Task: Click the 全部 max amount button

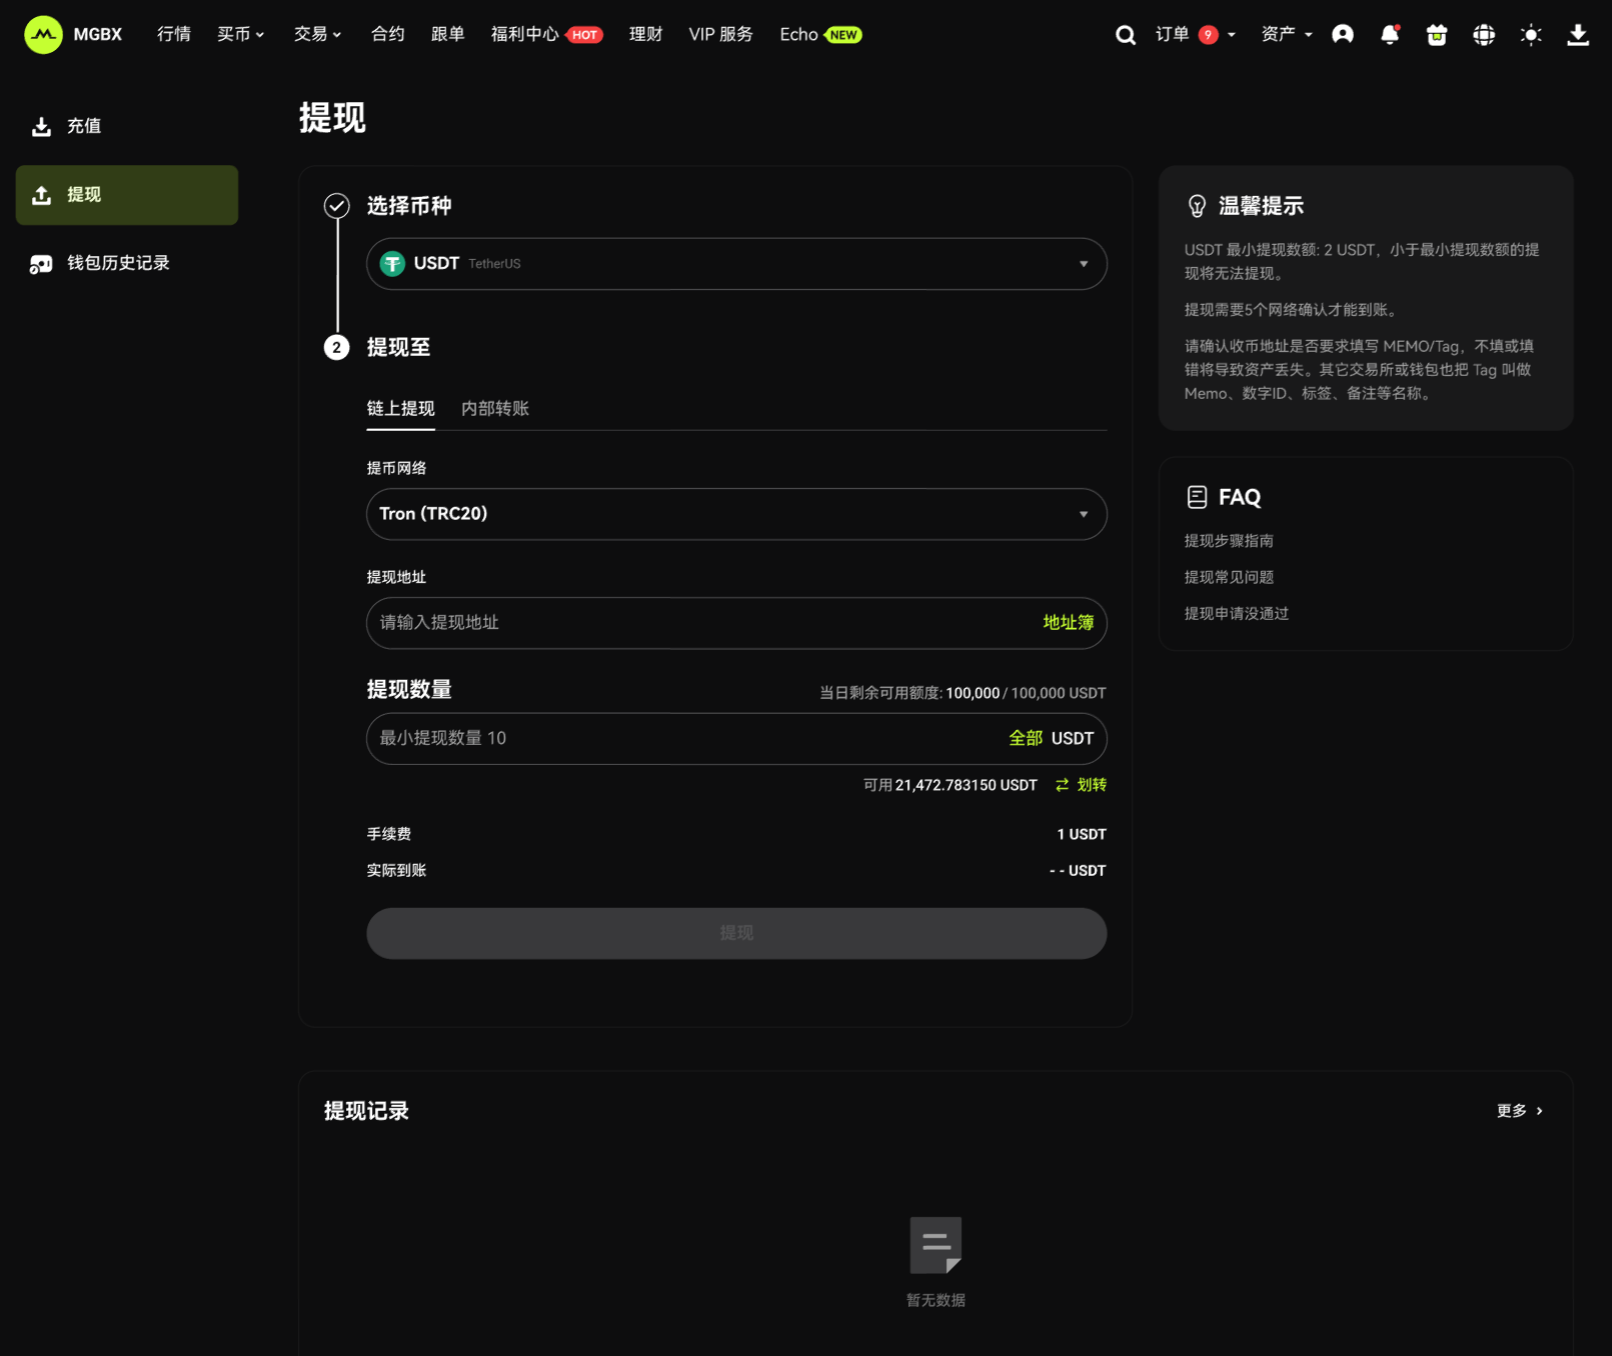Action: tap(1025, 738)
